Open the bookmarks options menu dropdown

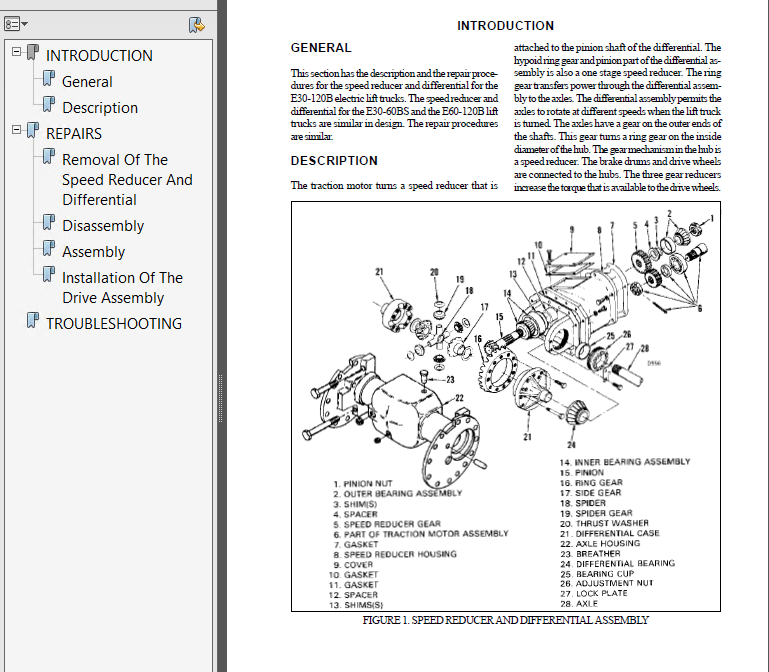coord(16,24)
